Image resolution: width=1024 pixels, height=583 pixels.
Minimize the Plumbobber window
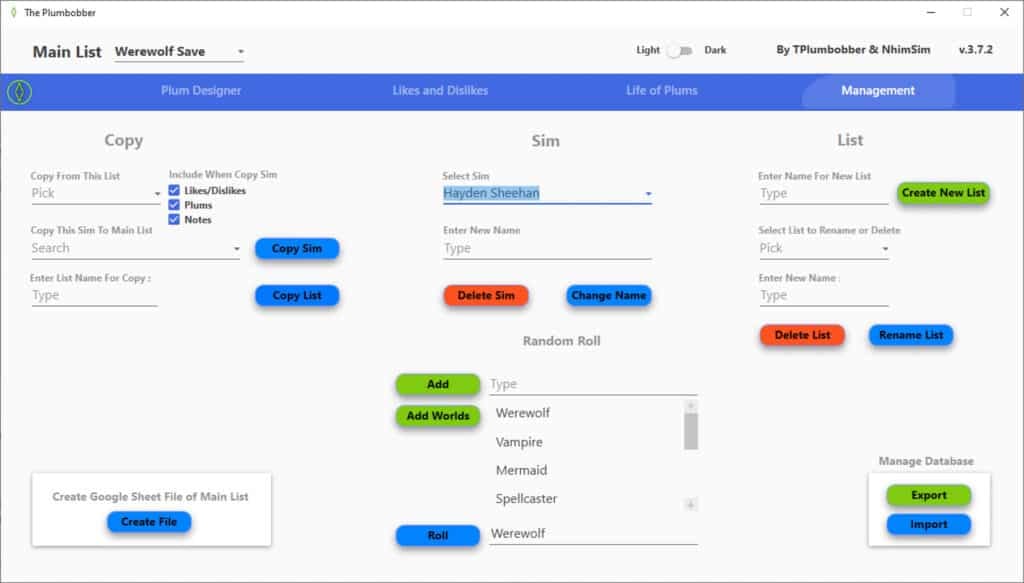pos(931,12)
